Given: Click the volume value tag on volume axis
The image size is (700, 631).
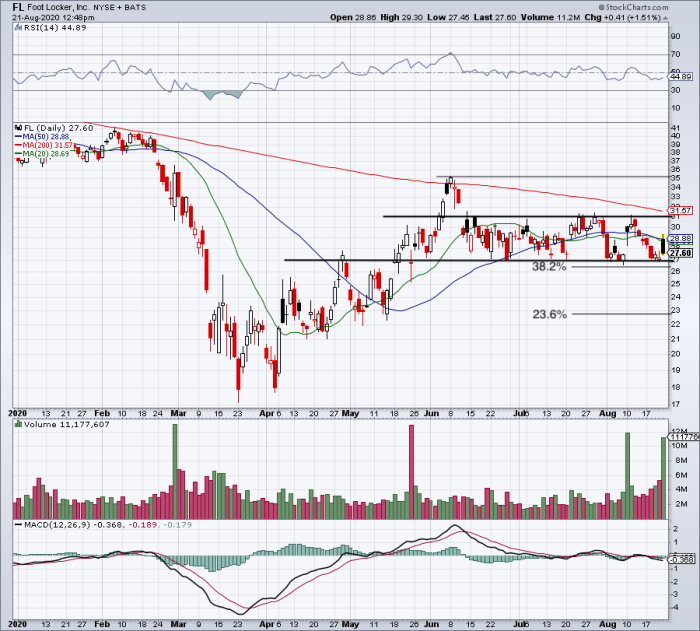Looking at the screenshot, I should click(682, 437).
